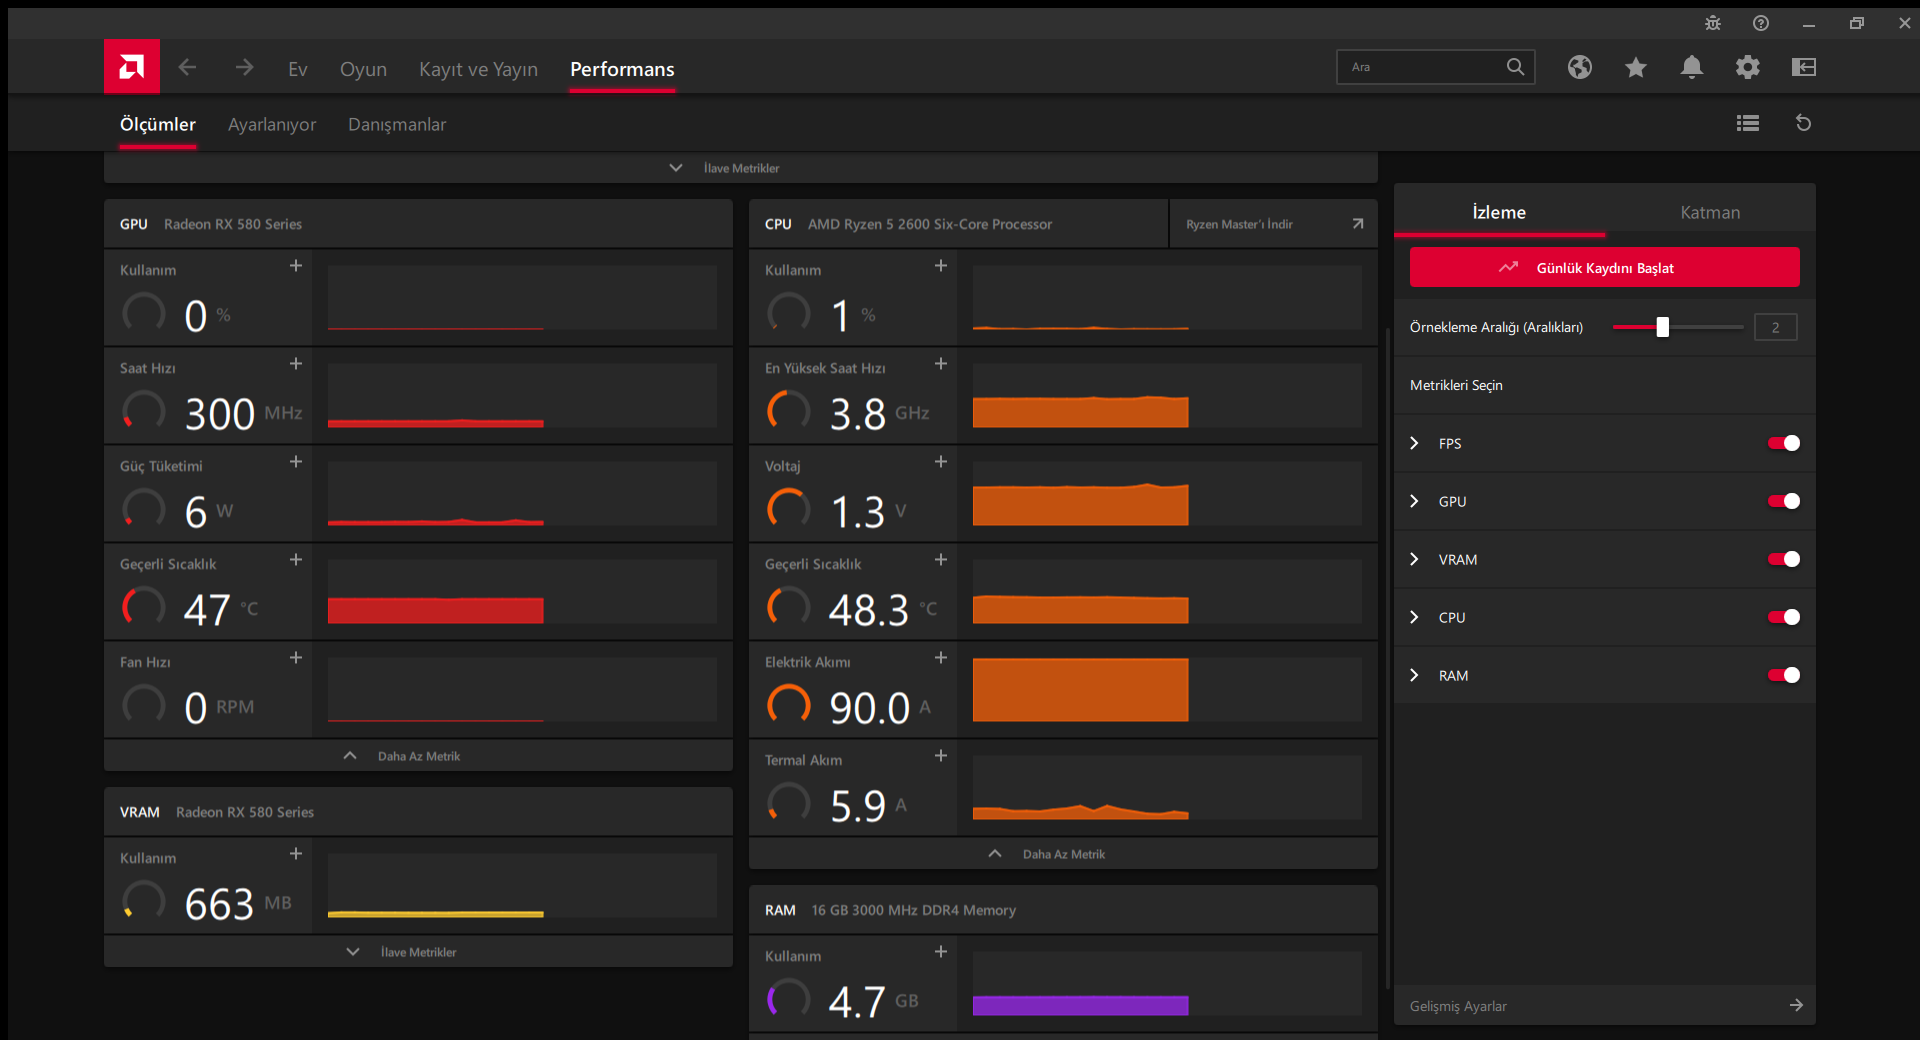
Task: Pin VRAM Kullanım metric with plus
Action: 296,853
